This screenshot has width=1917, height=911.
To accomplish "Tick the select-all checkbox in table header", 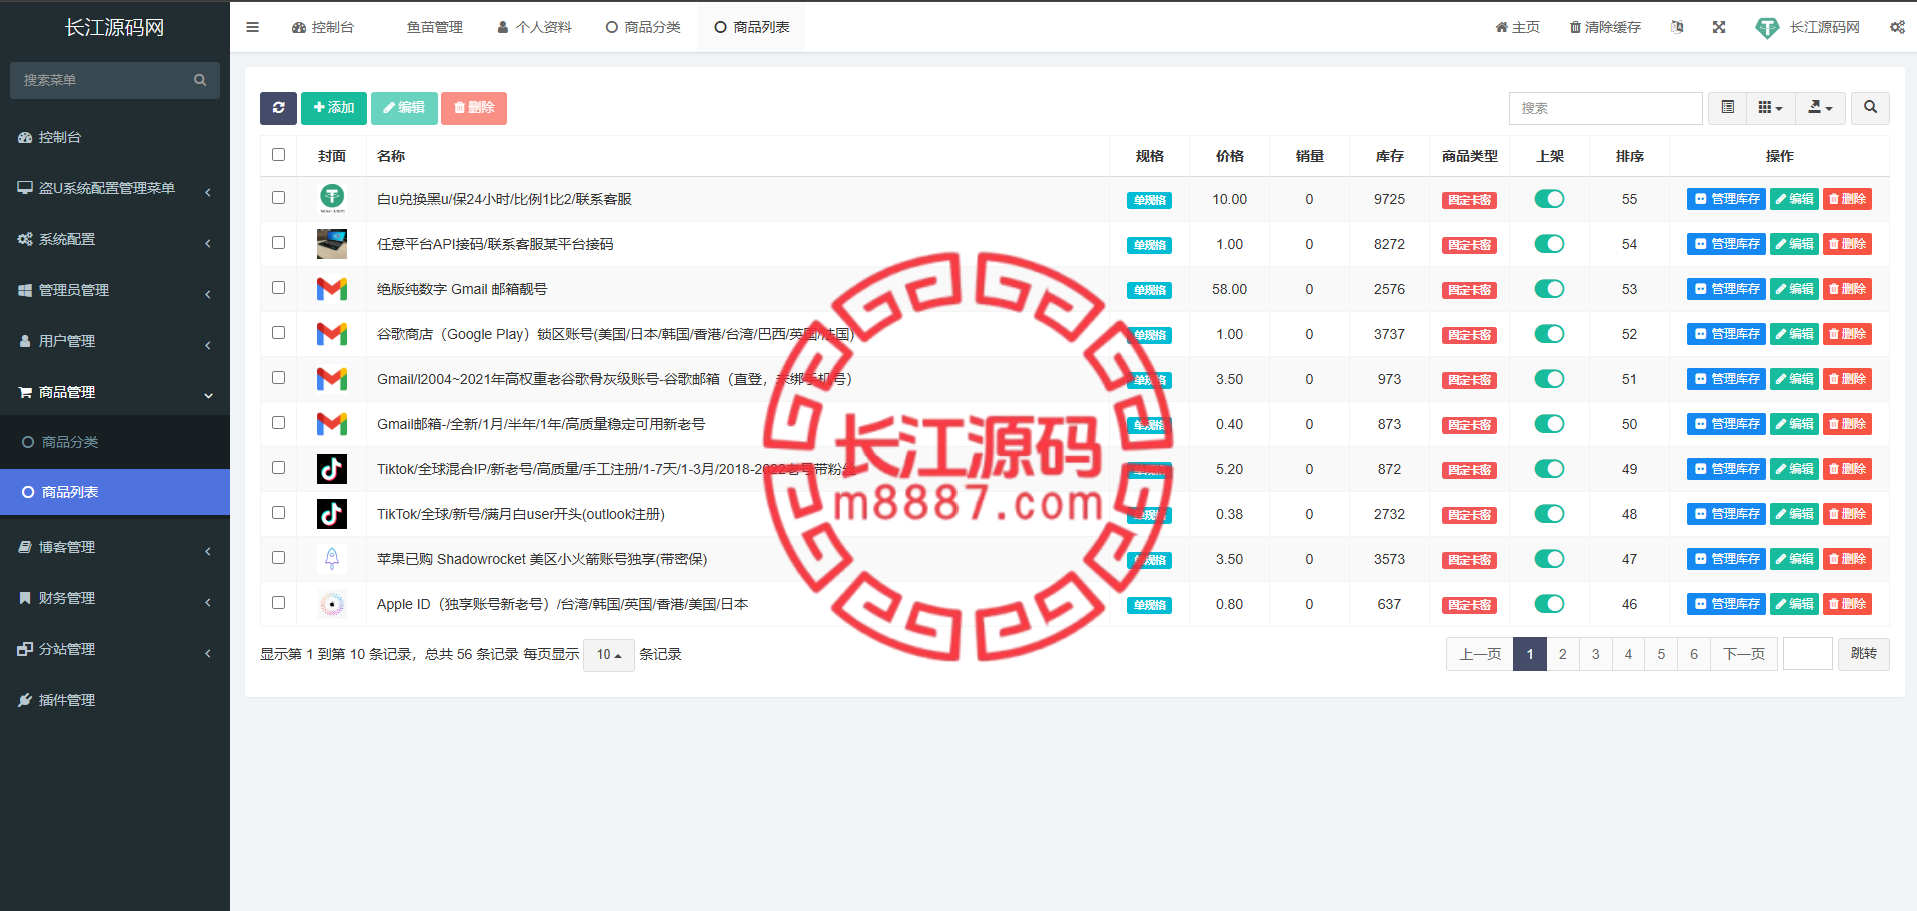I will pos(278,154).
